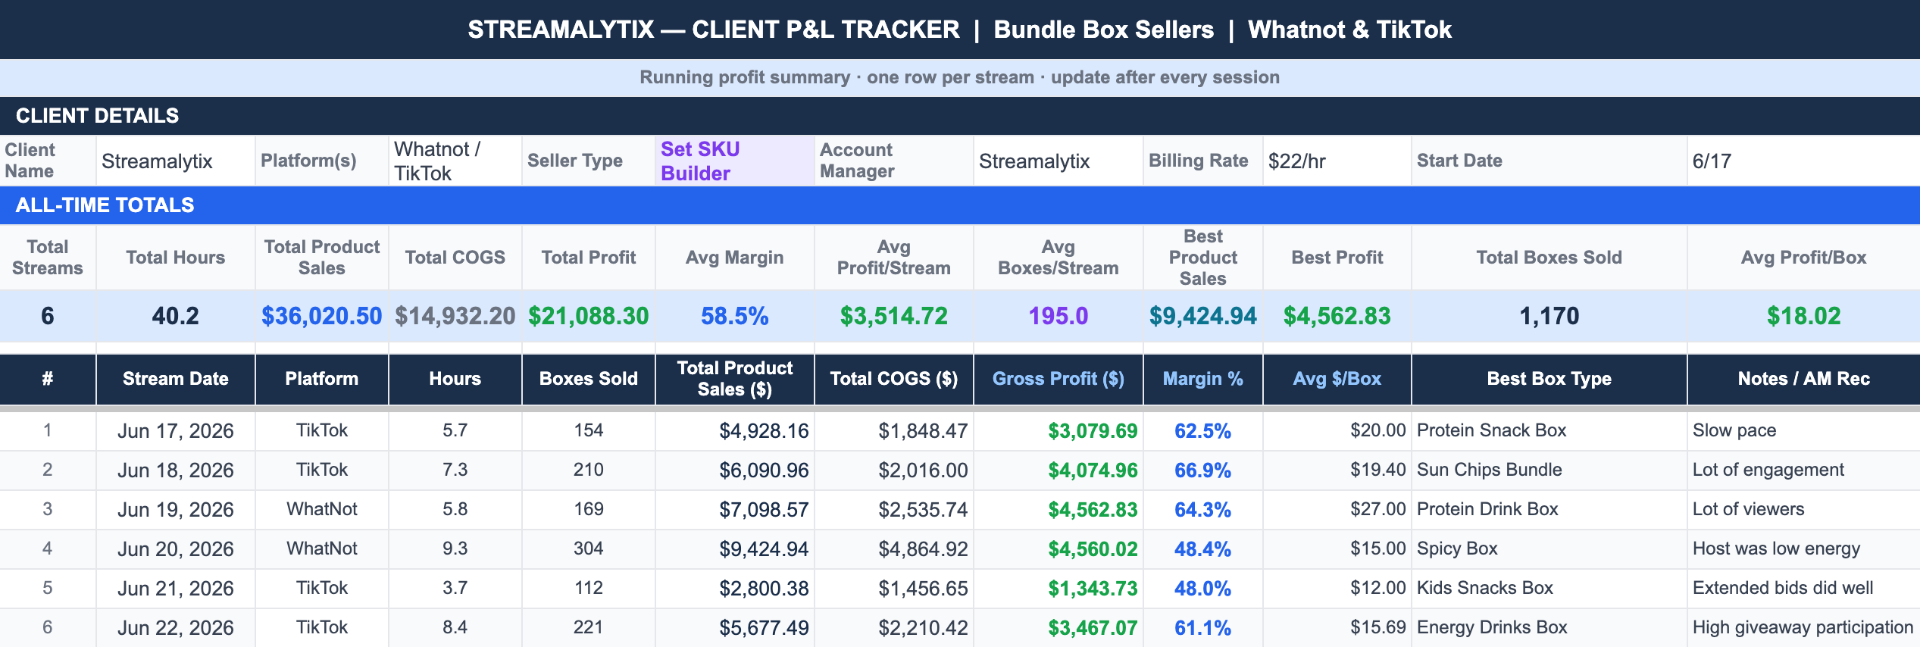1920x647 pixels.
Task: Select Total Streams value '6'
Action: pos(47,316)
